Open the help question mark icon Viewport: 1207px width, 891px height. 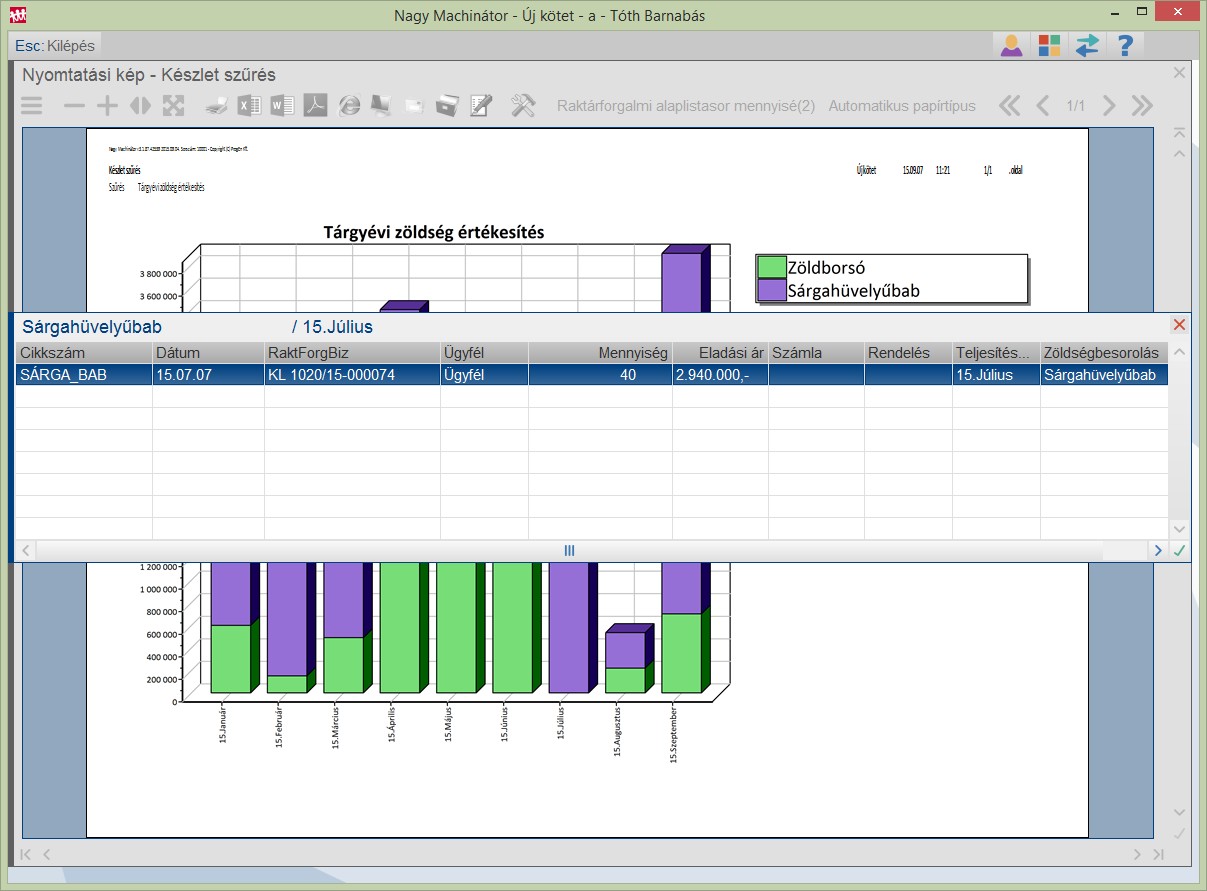coord(1125,46)
